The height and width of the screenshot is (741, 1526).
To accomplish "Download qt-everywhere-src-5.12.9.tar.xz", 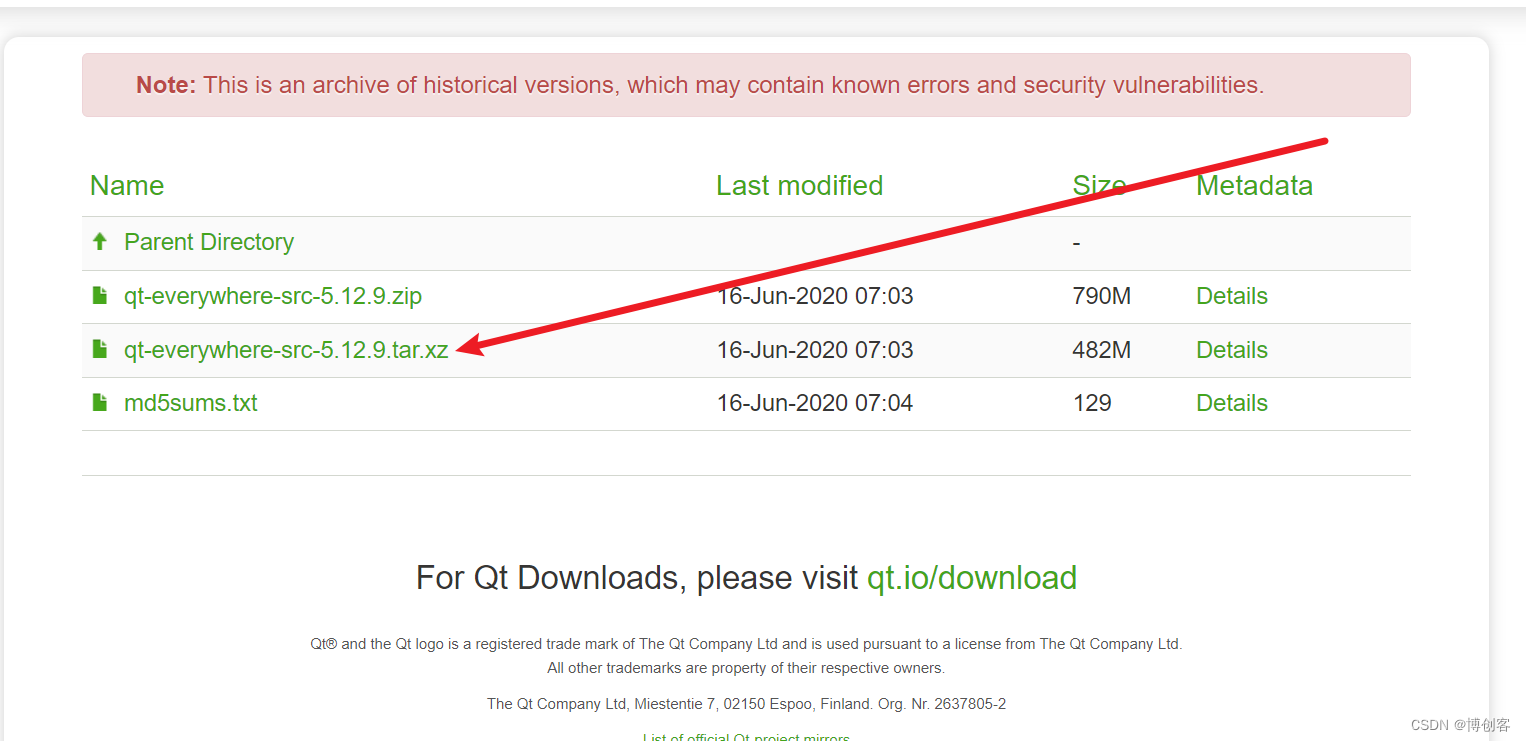I will [284, 350].
